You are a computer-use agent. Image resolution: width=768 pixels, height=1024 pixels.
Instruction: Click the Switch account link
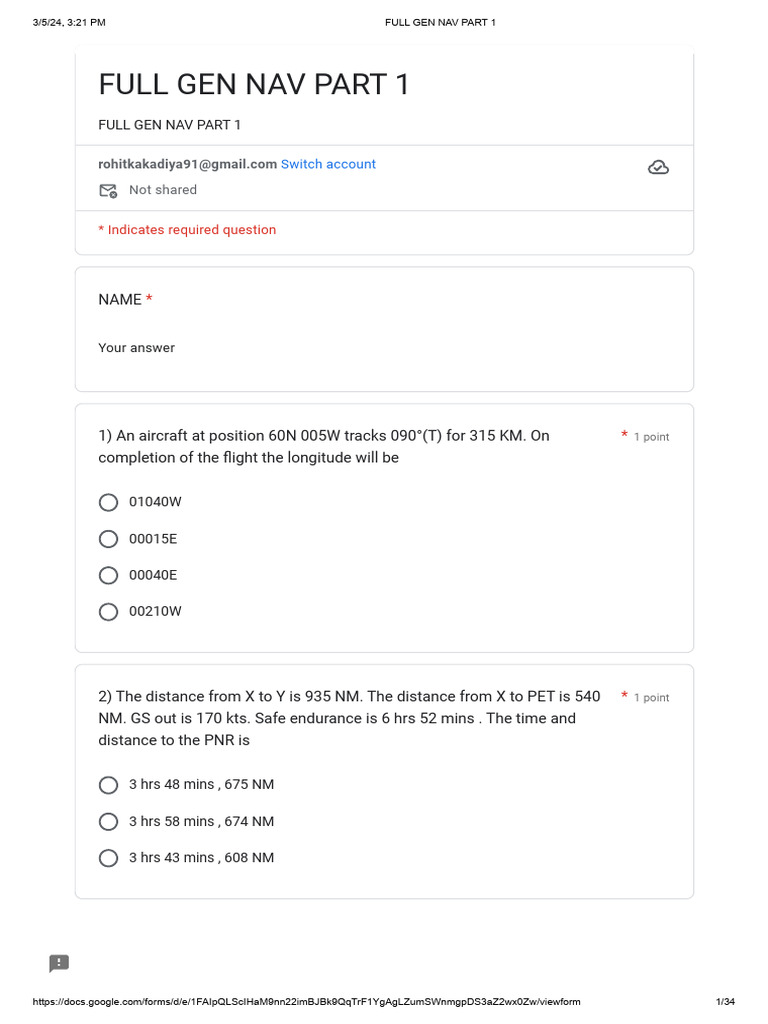(x=328, y=164)
